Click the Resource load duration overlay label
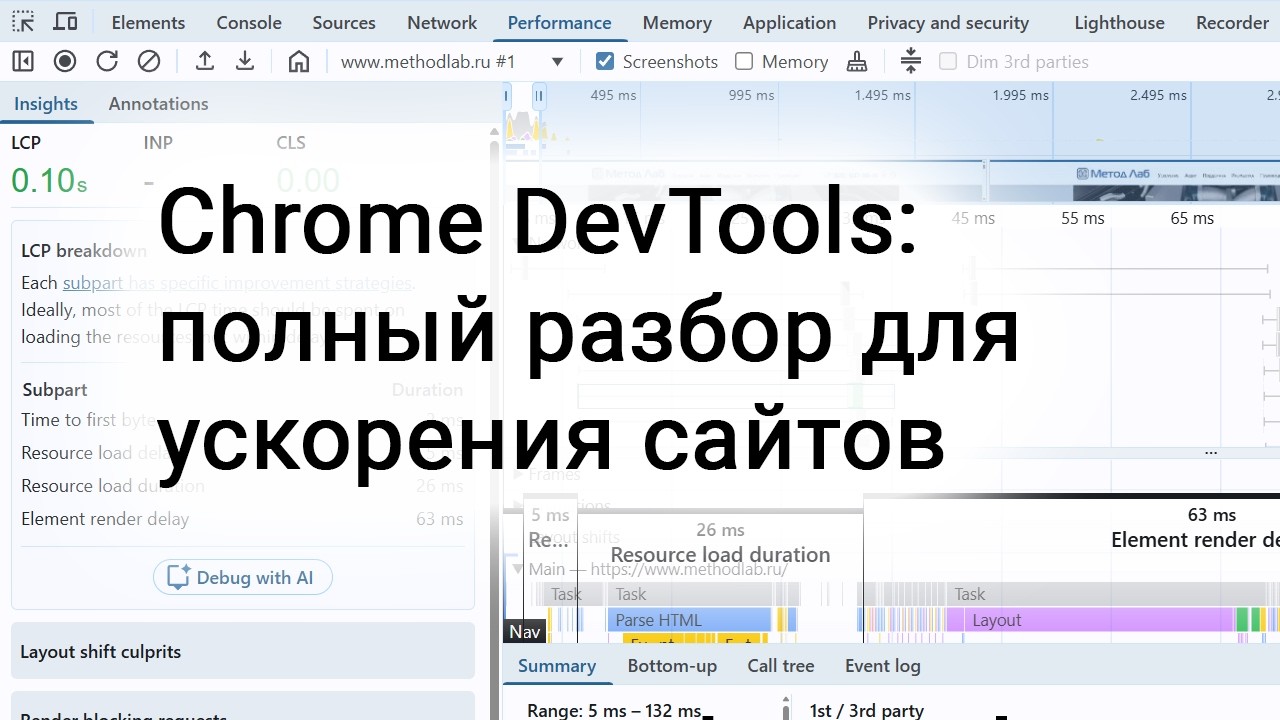The image size is (1280, 720). click(x=720, y=555)
